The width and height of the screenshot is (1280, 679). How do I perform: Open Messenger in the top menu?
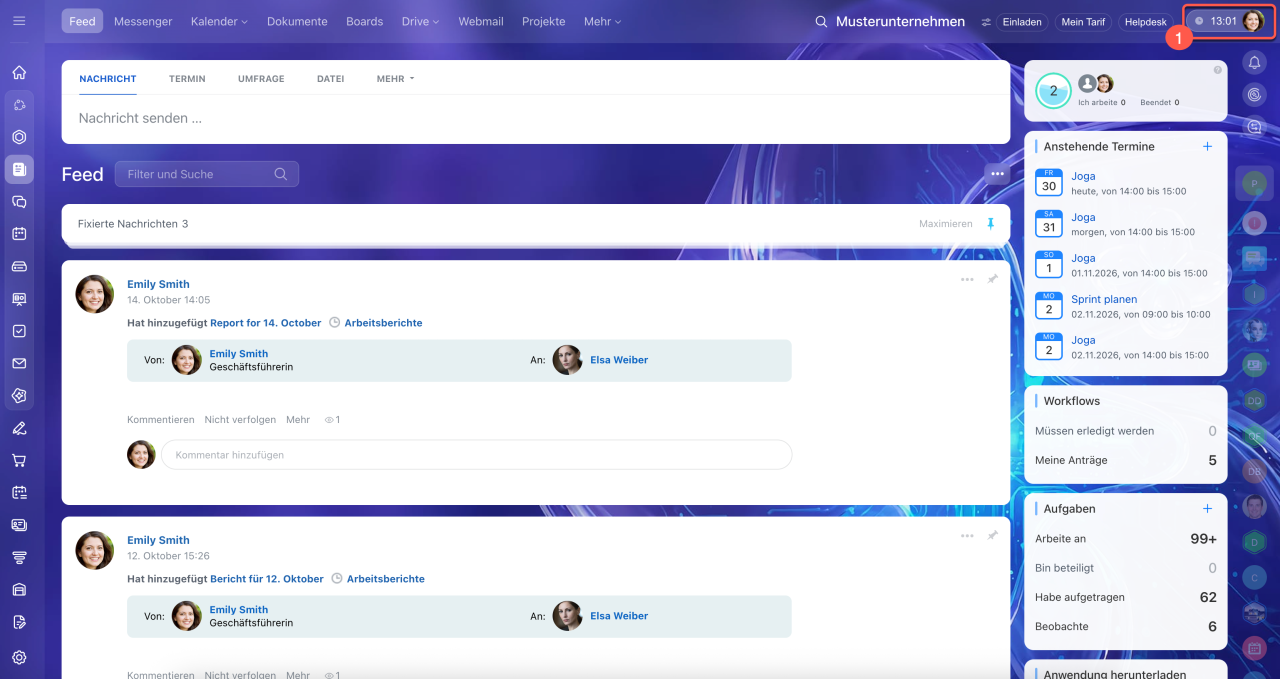click(x=143, y=21)
